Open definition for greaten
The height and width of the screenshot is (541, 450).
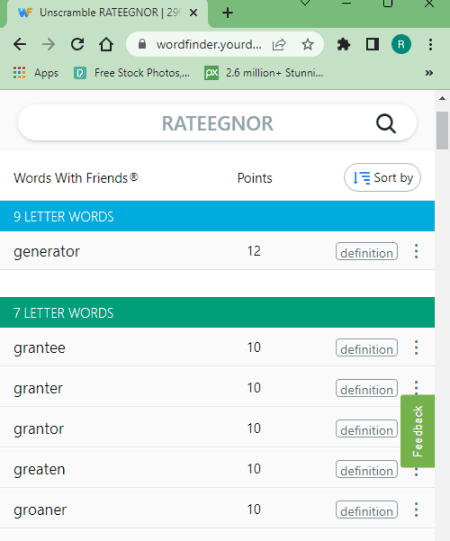[x=366, y=469]
